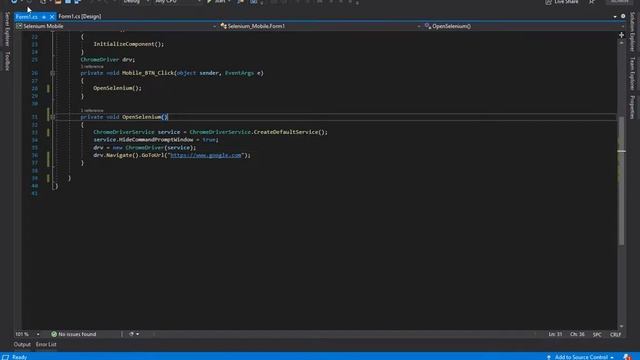
Task: Click the feedback icon beside Live Share
Action: [x=592, y=2]
